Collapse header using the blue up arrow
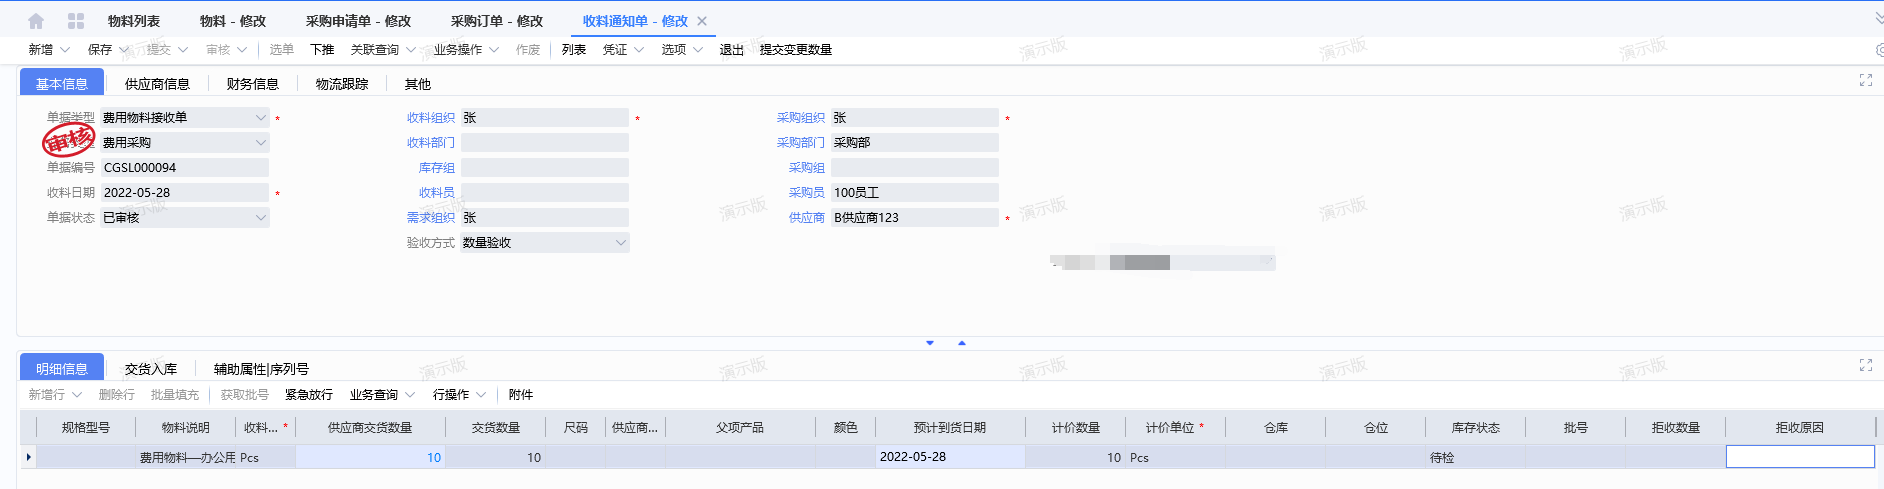The height and width of the screenshot is (489, 1884). point(962,343)
